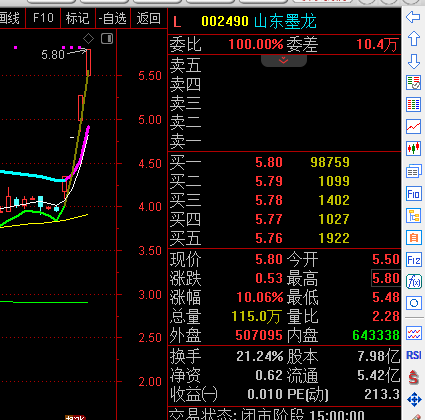
Task: Switch to candlestick K-line chart icon
Action: click(413, 149)
